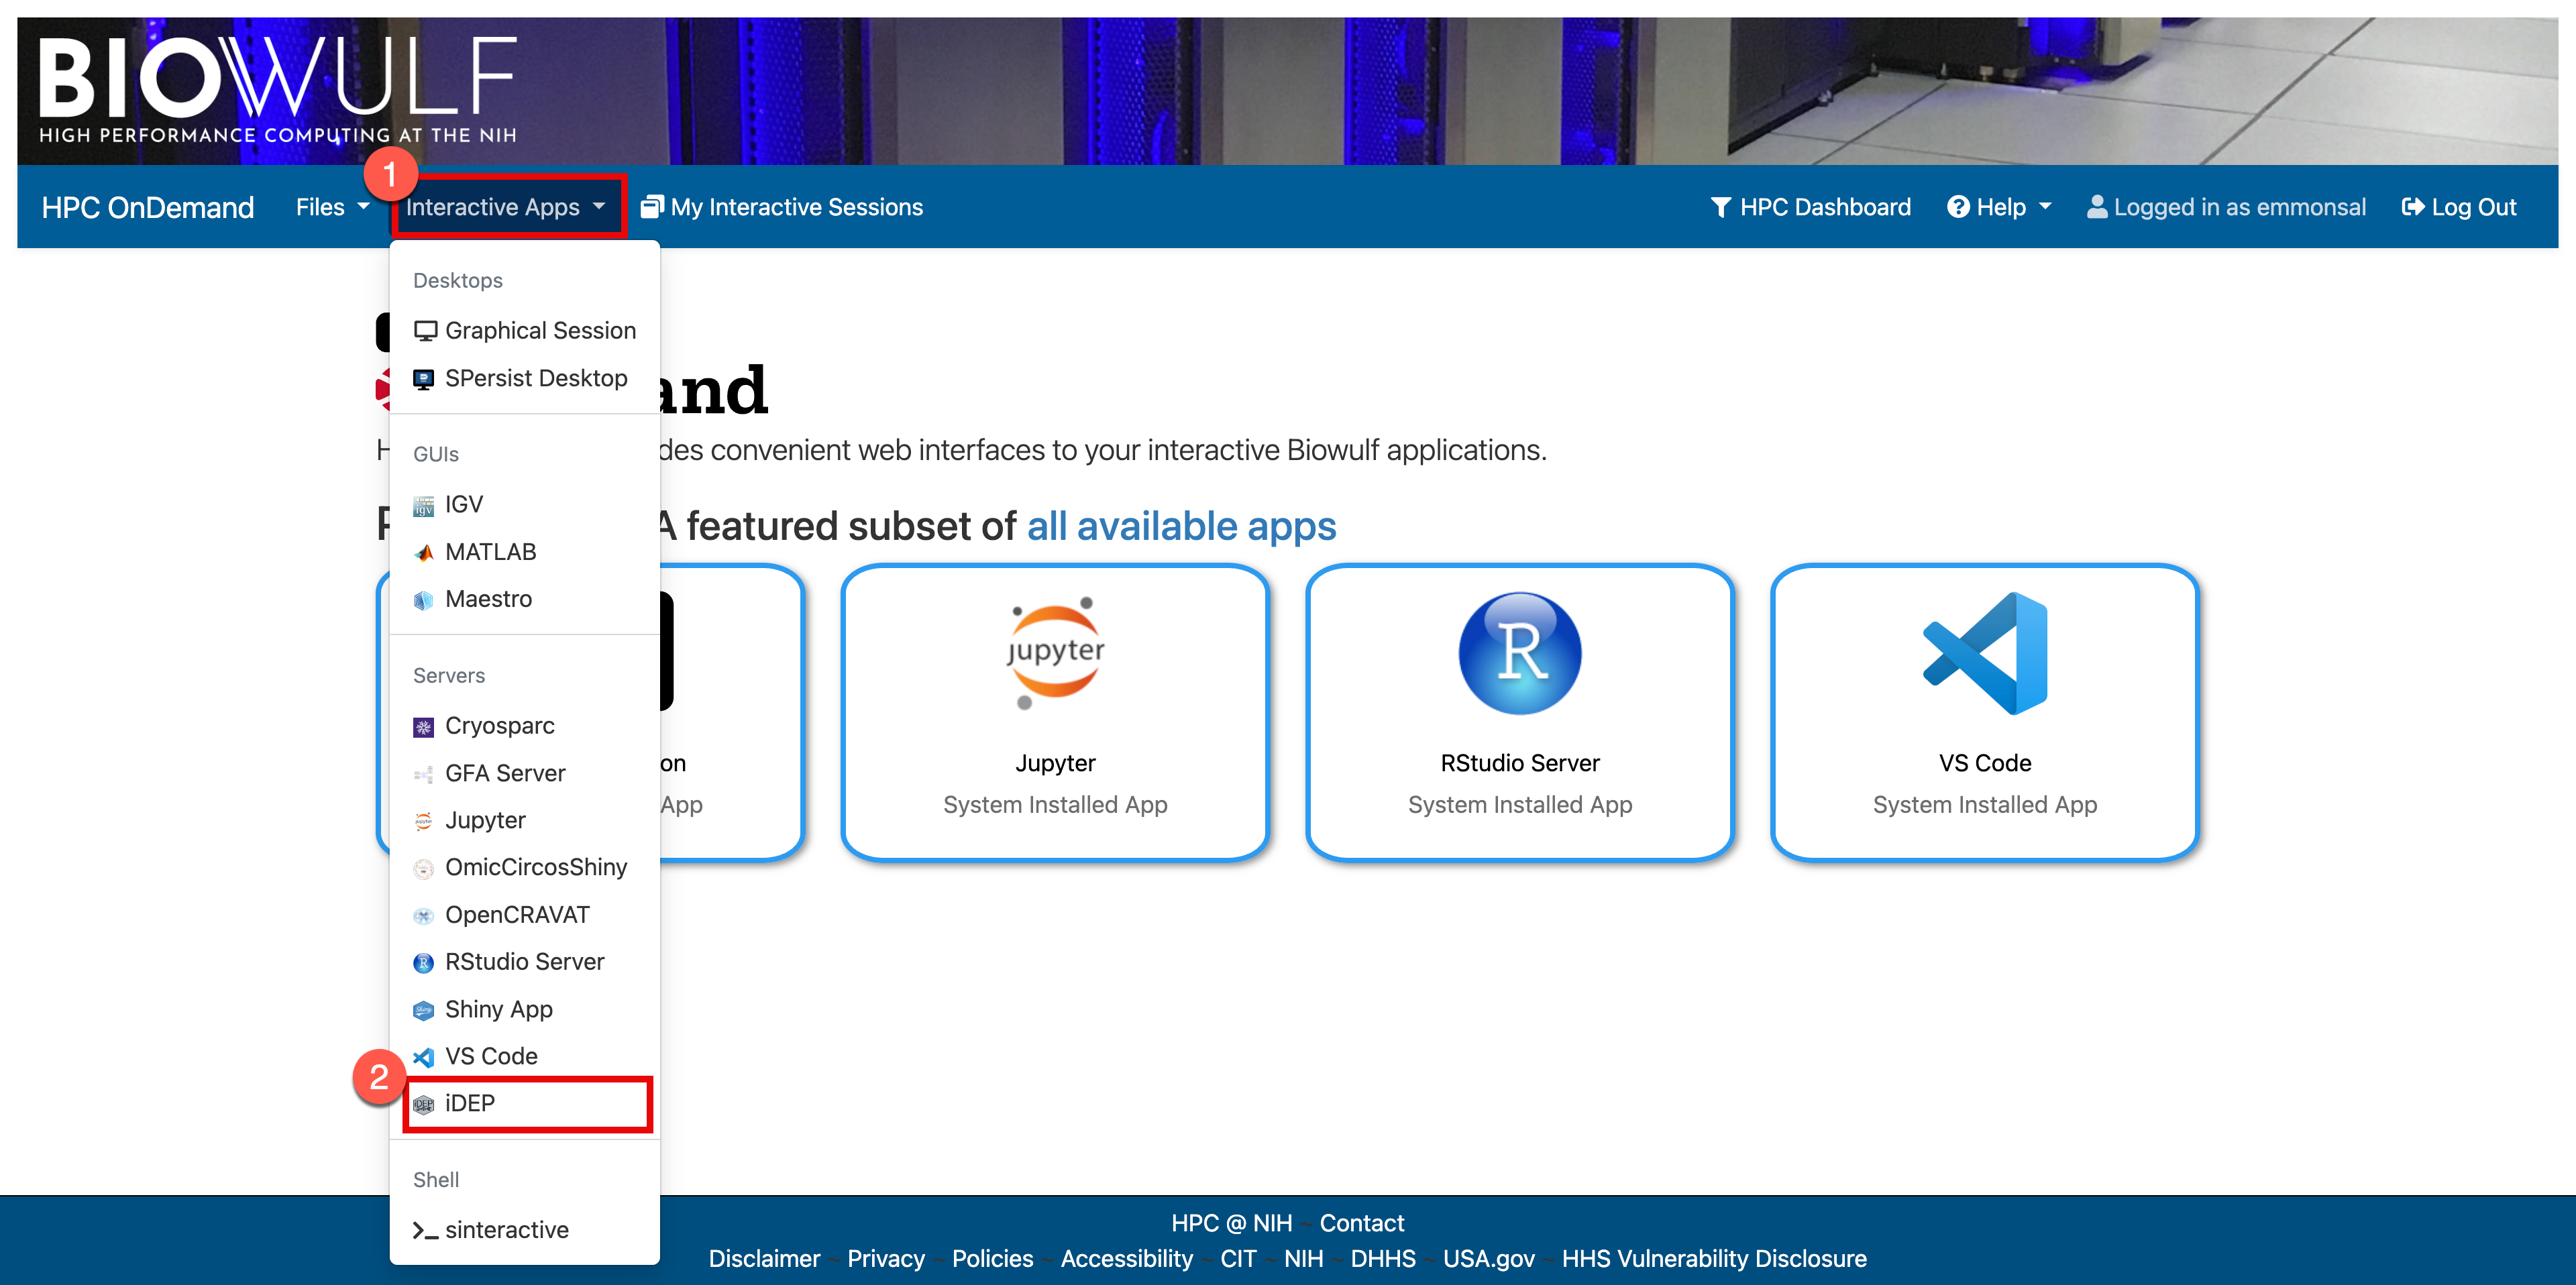
Task: Click System Installed App under VS Code card
Action: coord(1985,805)
